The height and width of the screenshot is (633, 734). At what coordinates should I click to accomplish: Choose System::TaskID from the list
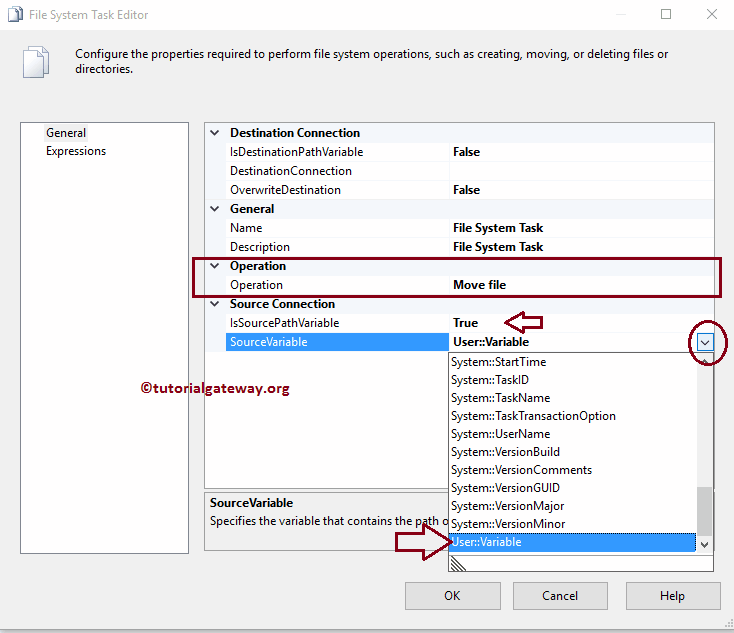[573, 380]
